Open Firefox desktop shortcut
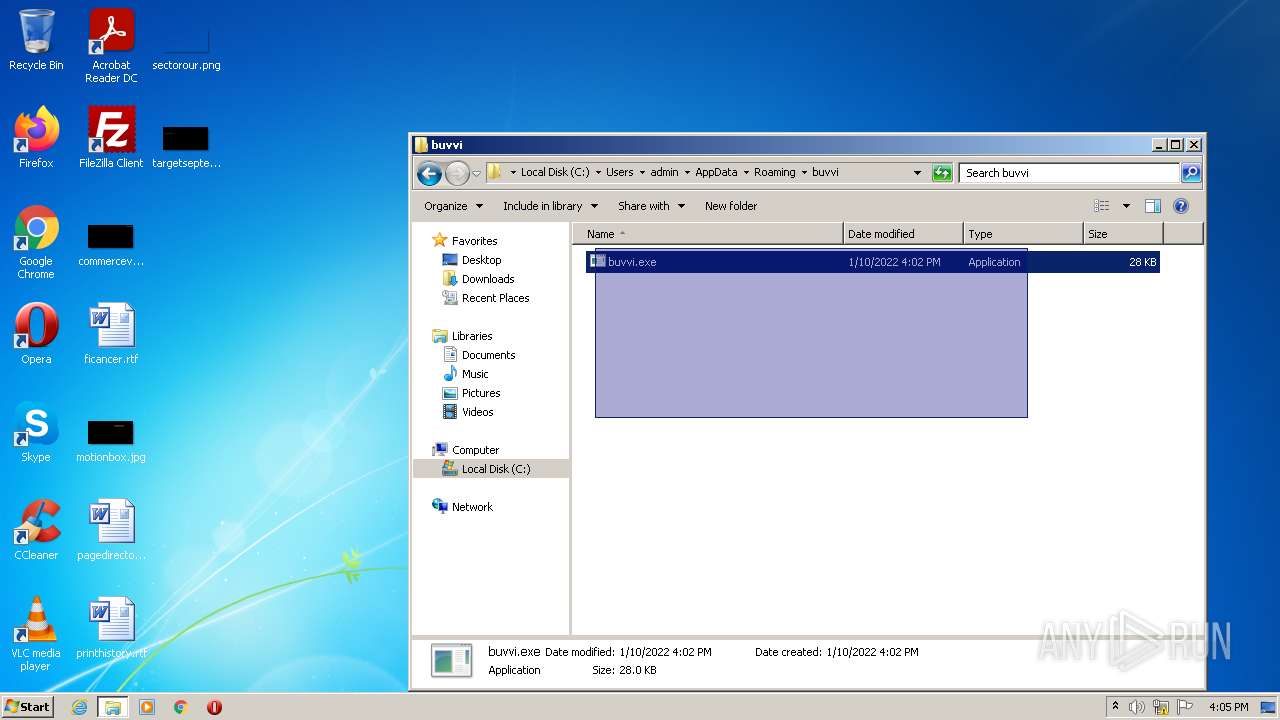 tap(36, 138)
